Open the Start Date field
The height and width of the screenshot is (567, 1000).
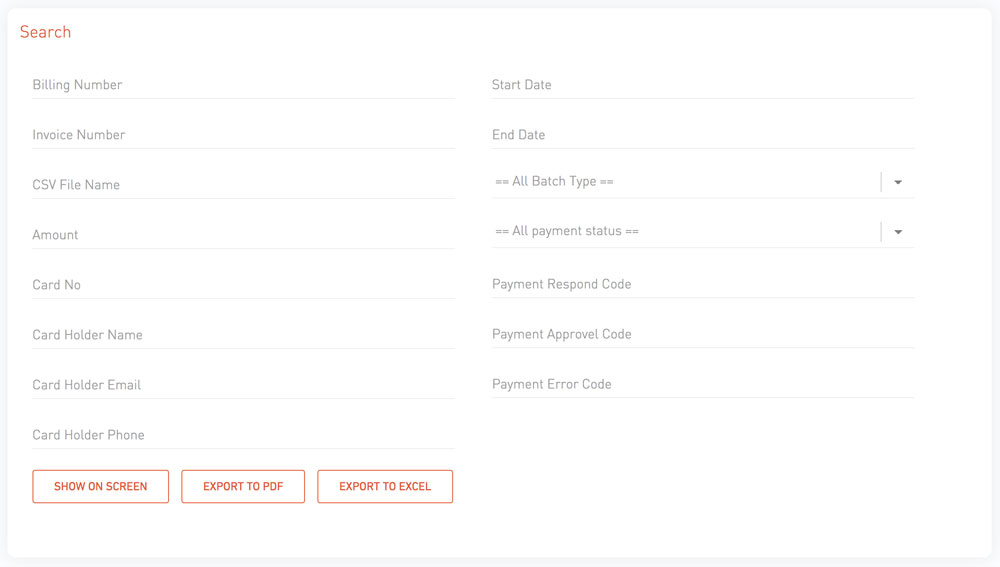pos(703,85)
